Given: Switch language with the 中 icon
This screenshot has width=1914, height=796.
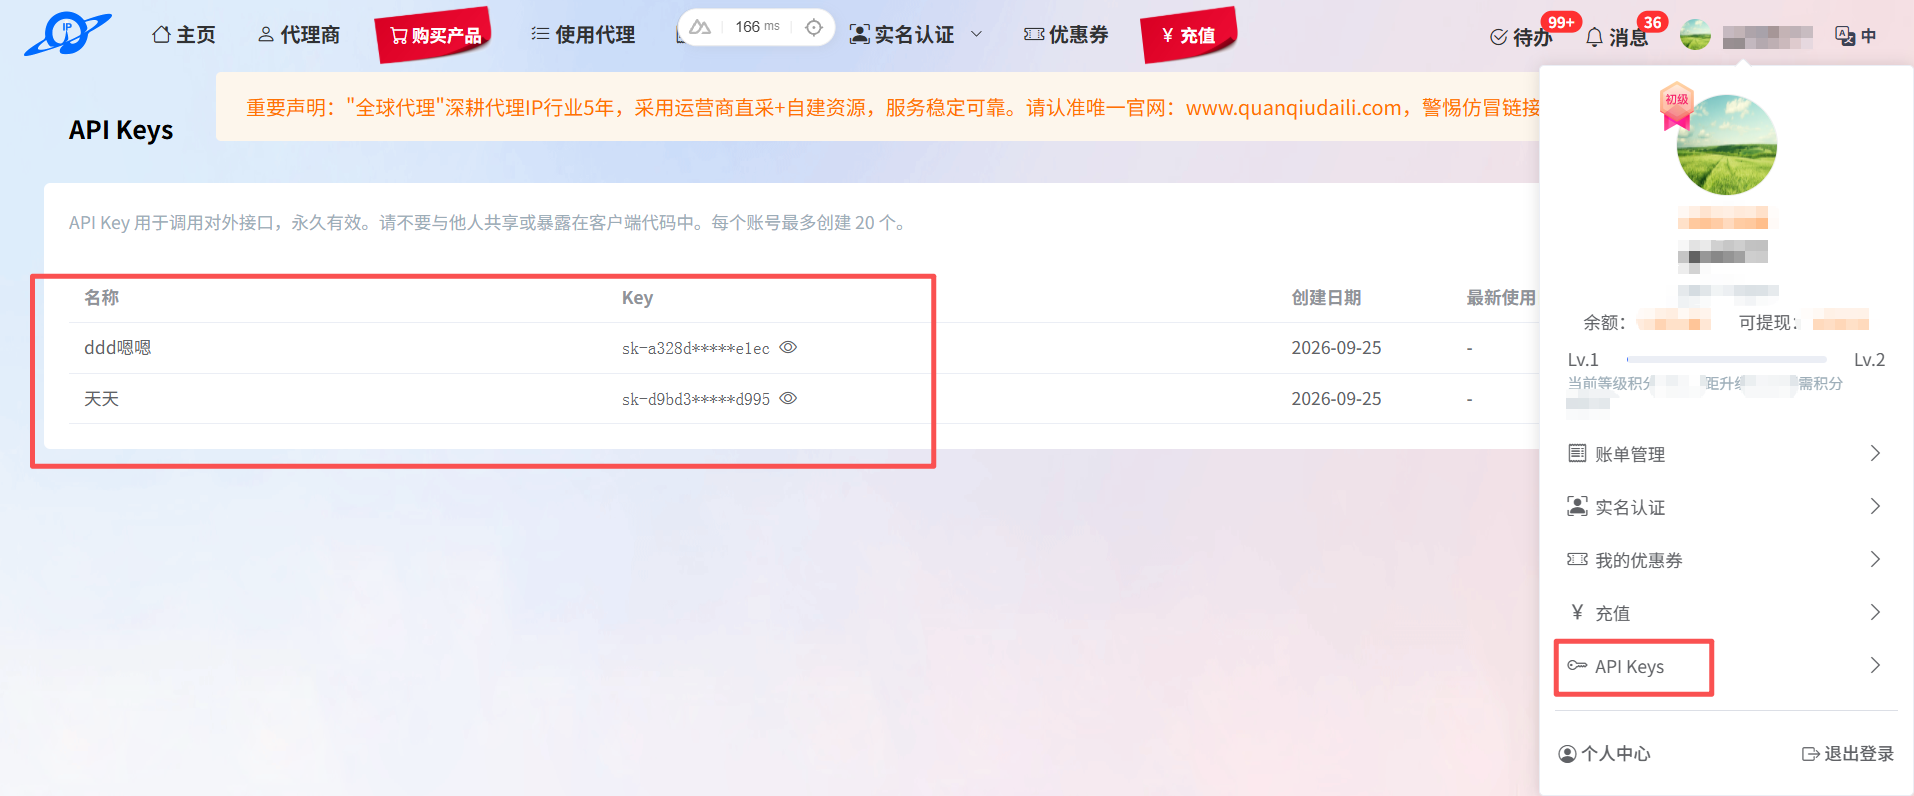Looking at the screenshot, I should click(x=1856, y=36).
